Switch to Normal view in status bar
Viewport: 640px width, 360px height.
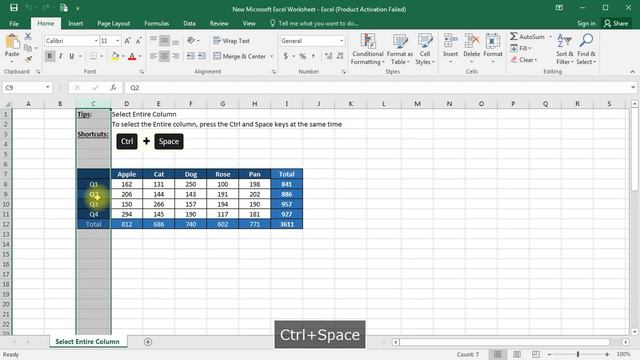click(498, 354)
